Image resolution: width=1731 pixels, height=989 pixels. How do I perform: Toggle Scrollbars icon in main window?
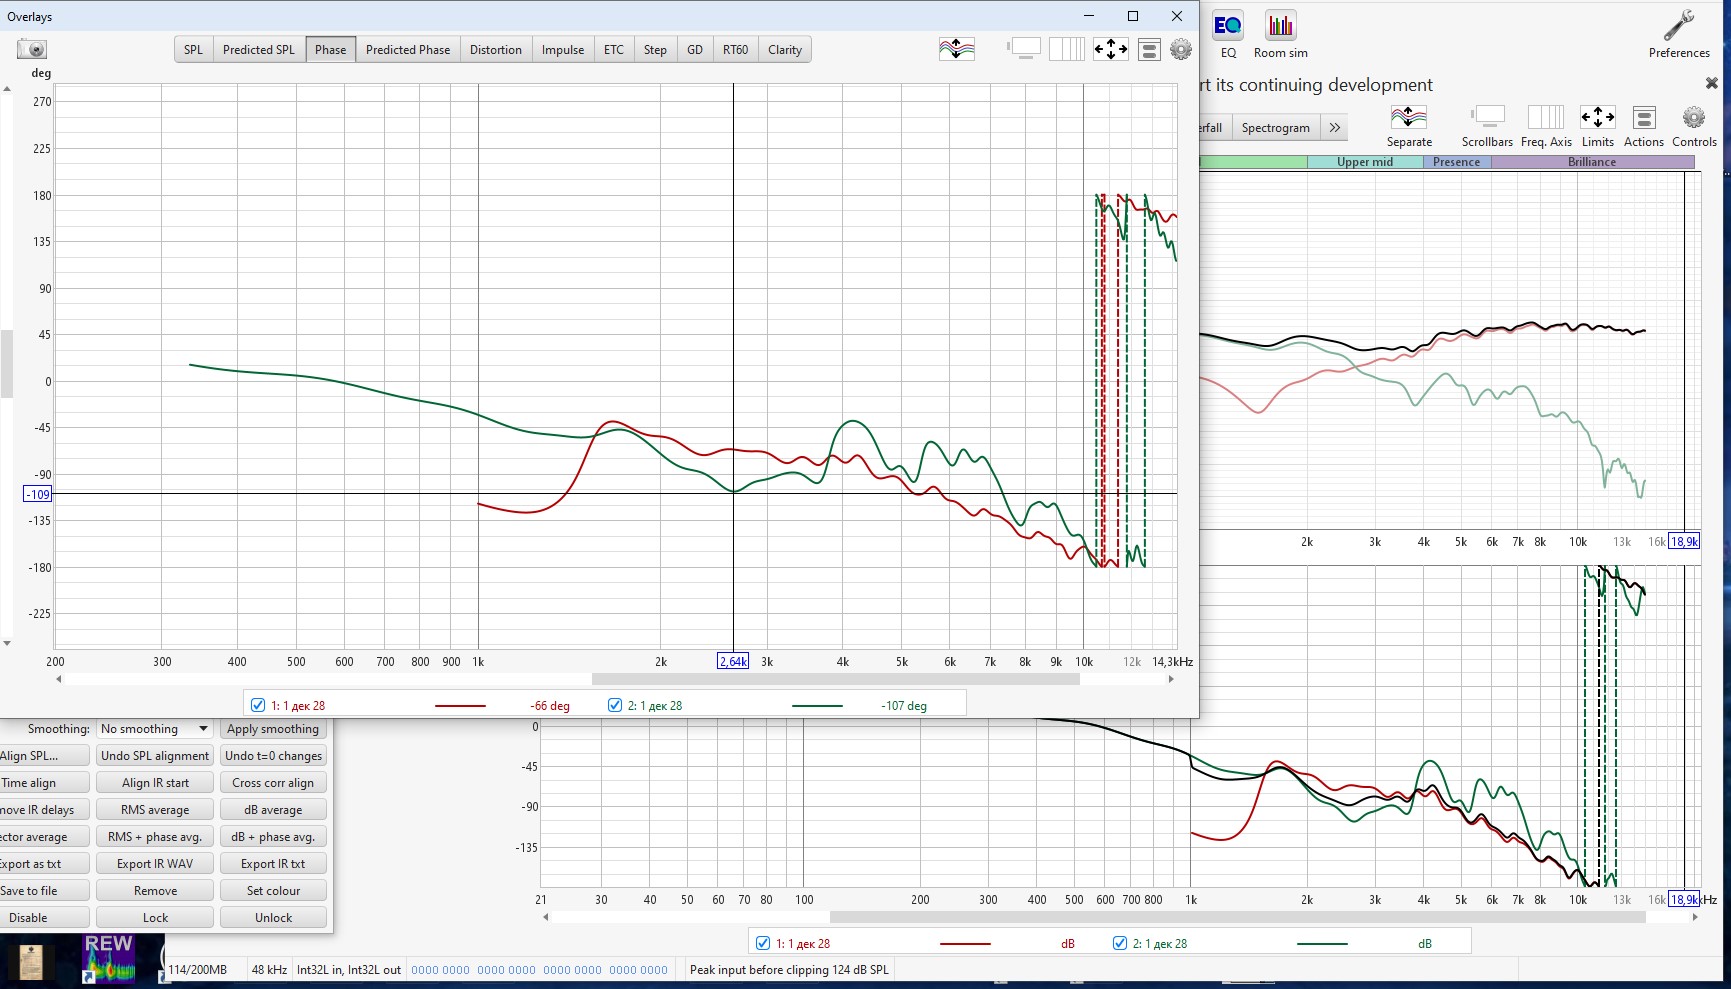1487,126
